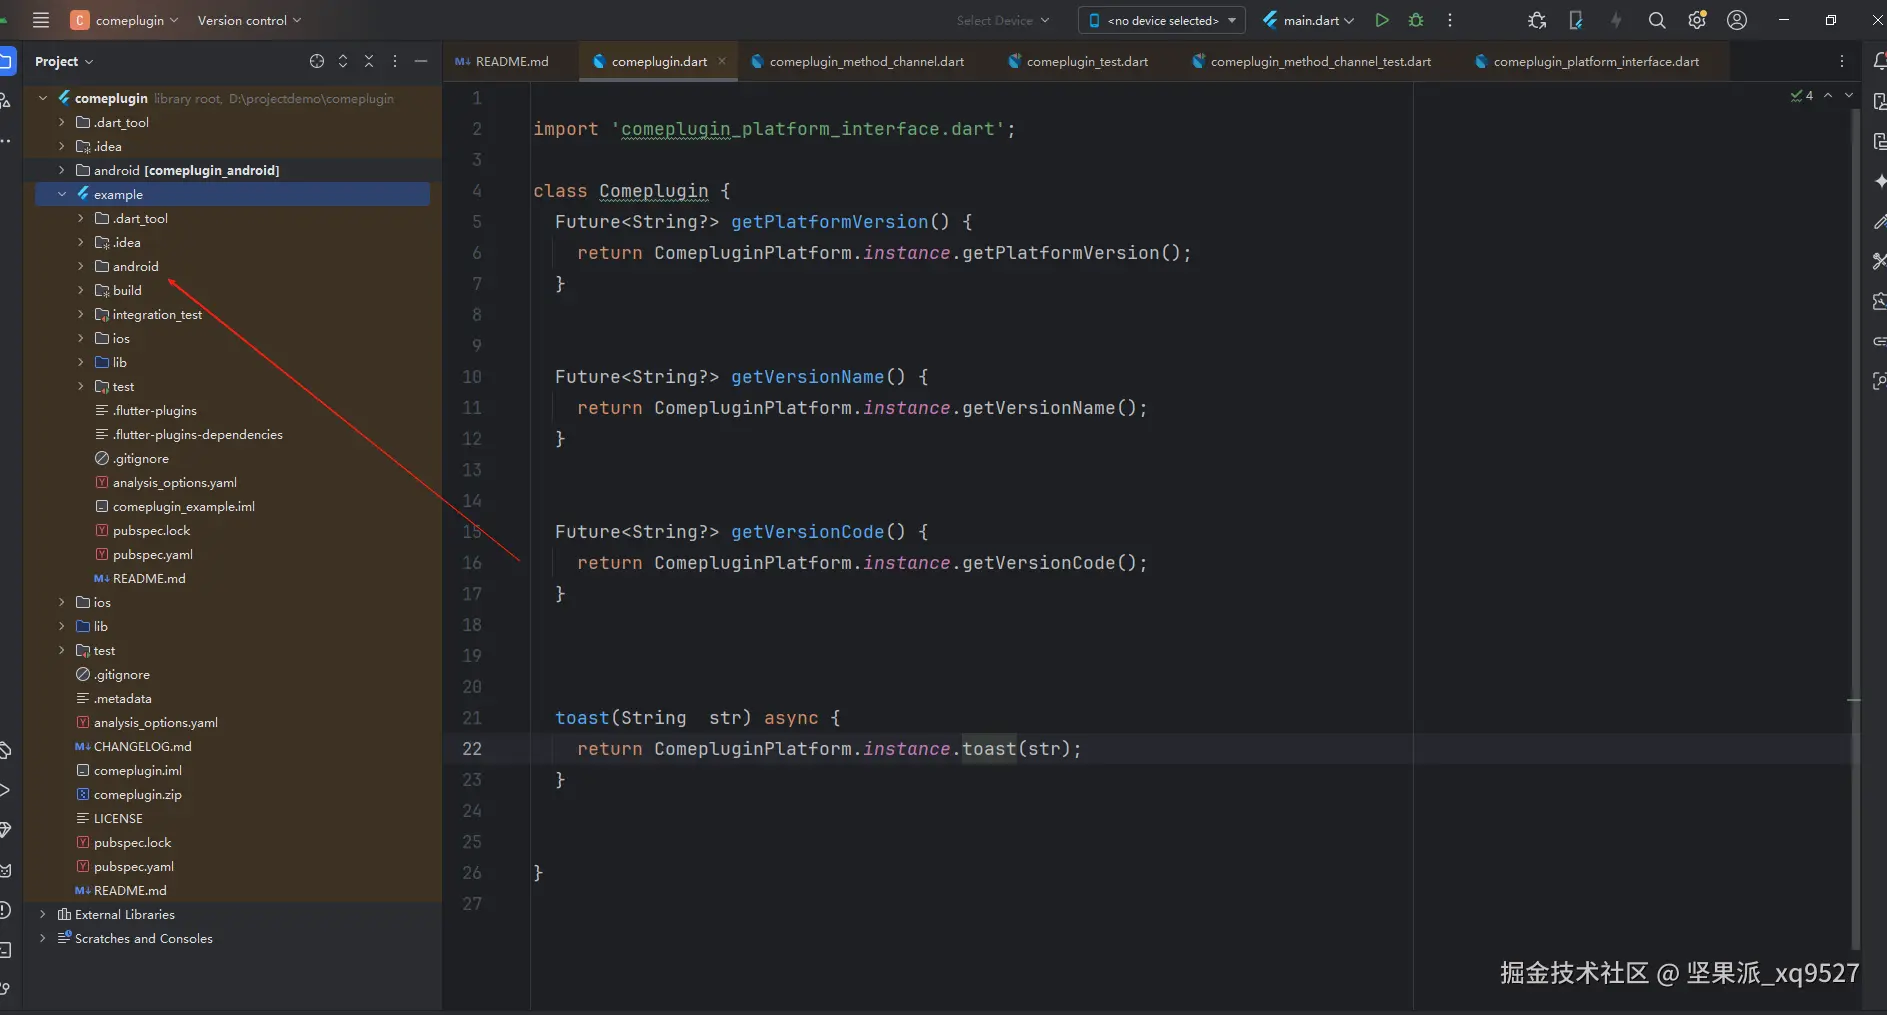Expand integration_test folder

tap(81, 314)
